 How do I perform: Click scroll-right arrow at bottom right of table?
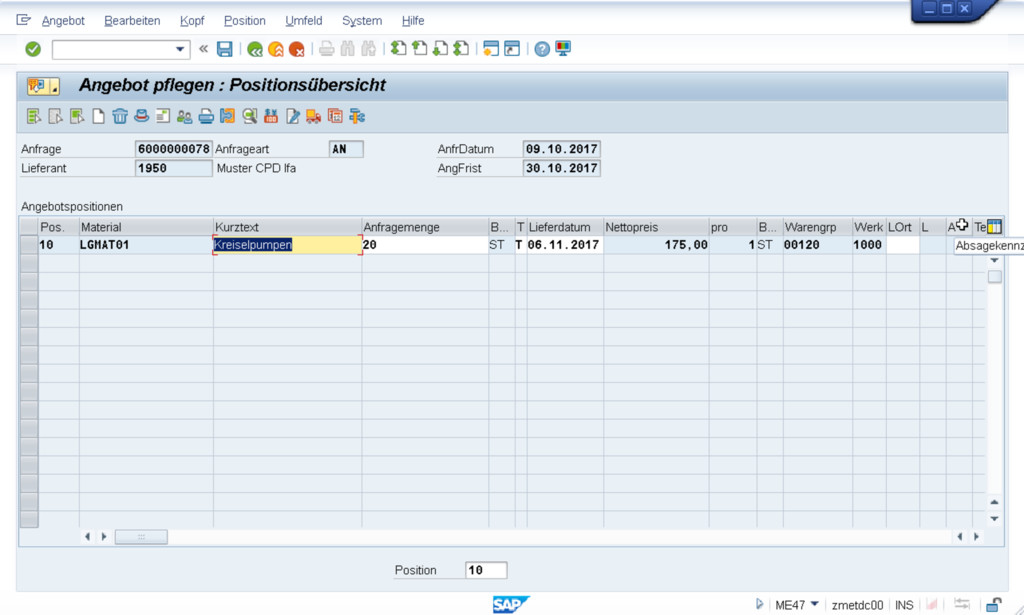point(976,537)
